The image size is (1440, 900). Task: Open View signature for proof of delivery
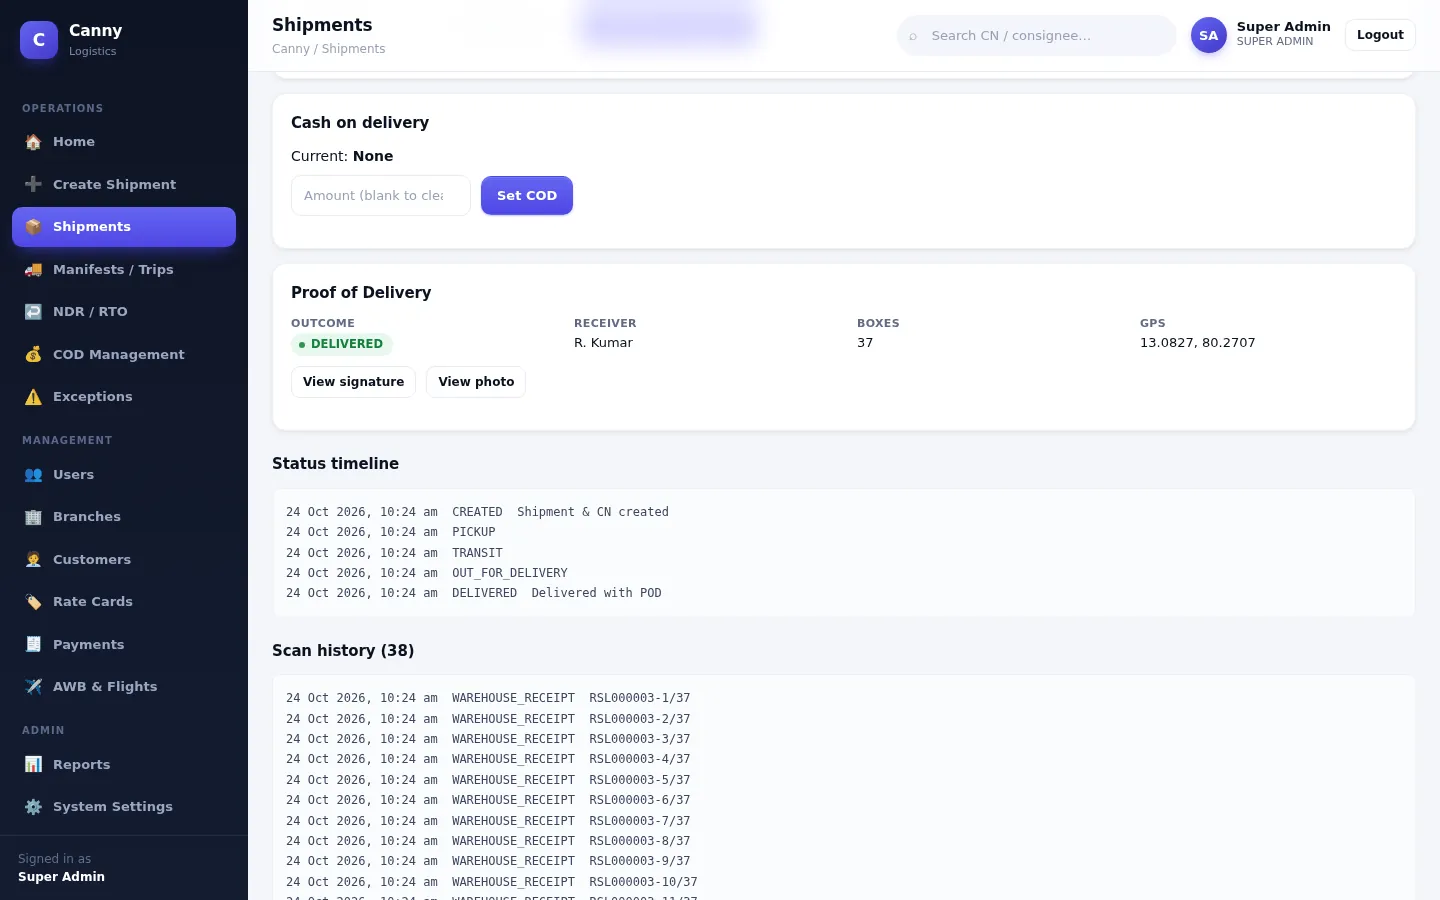[353, 382]
